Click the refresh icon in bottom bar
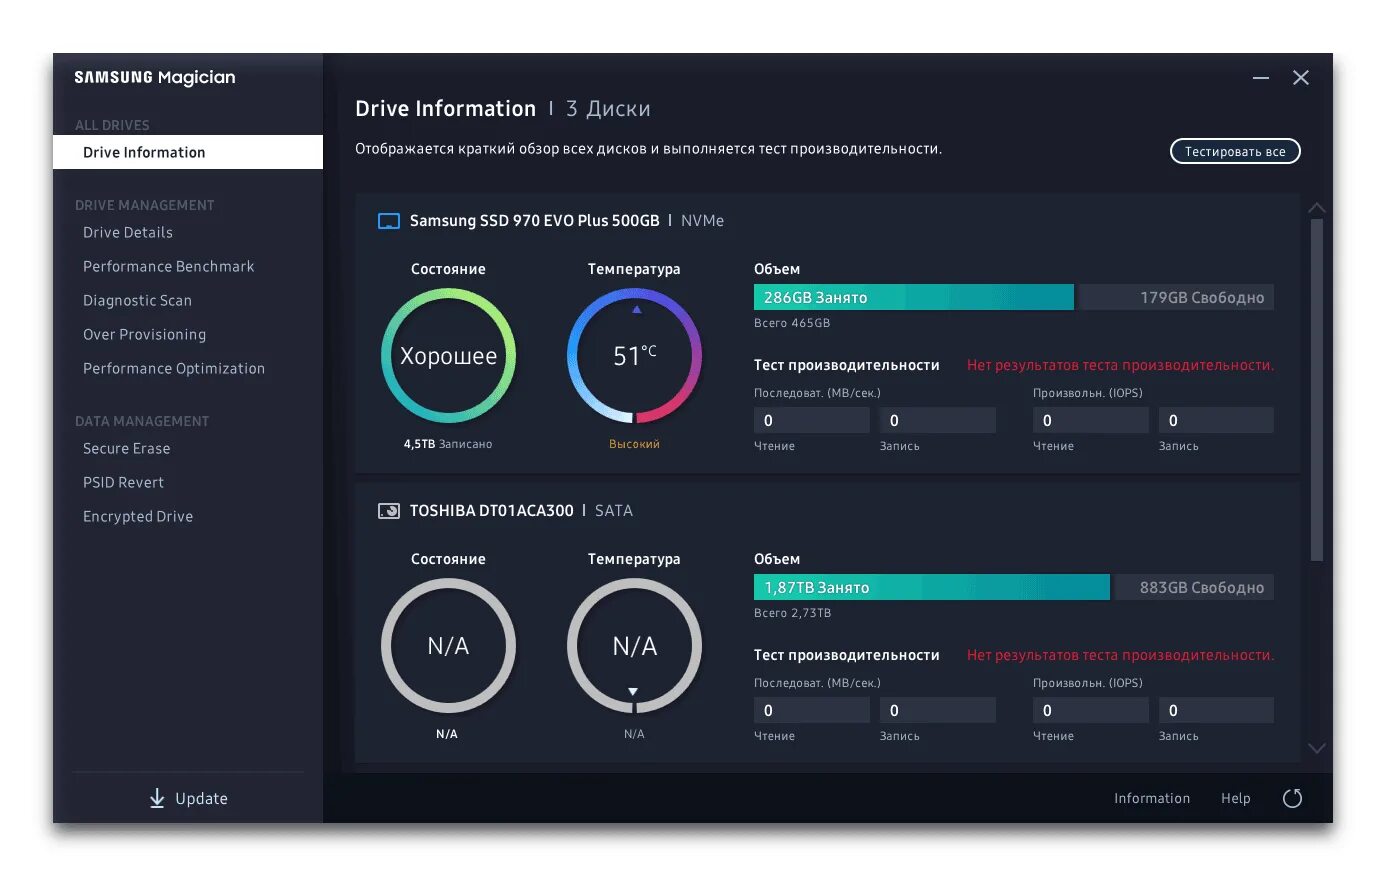 pos(1292,798)
